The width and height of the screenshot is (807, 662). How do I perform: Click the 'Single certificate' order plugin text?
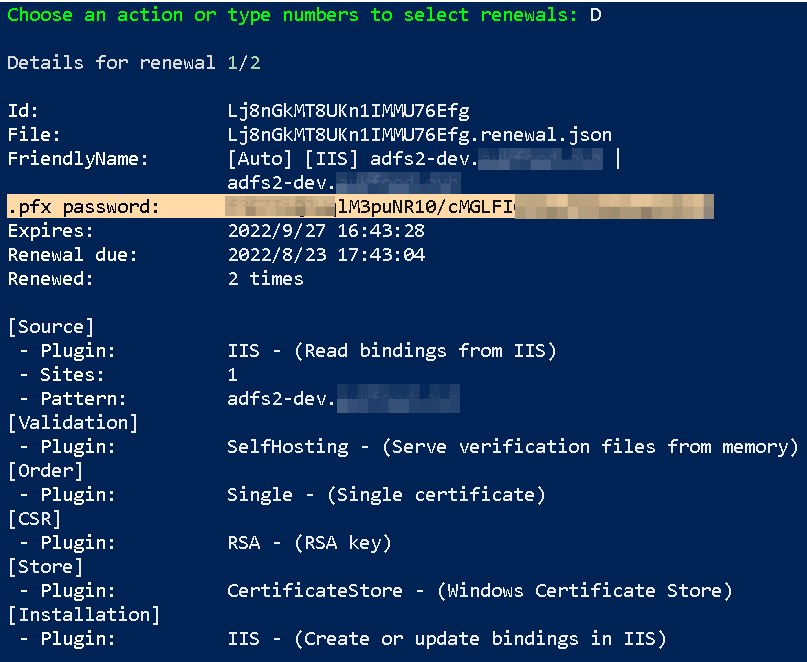pos(436,495)
